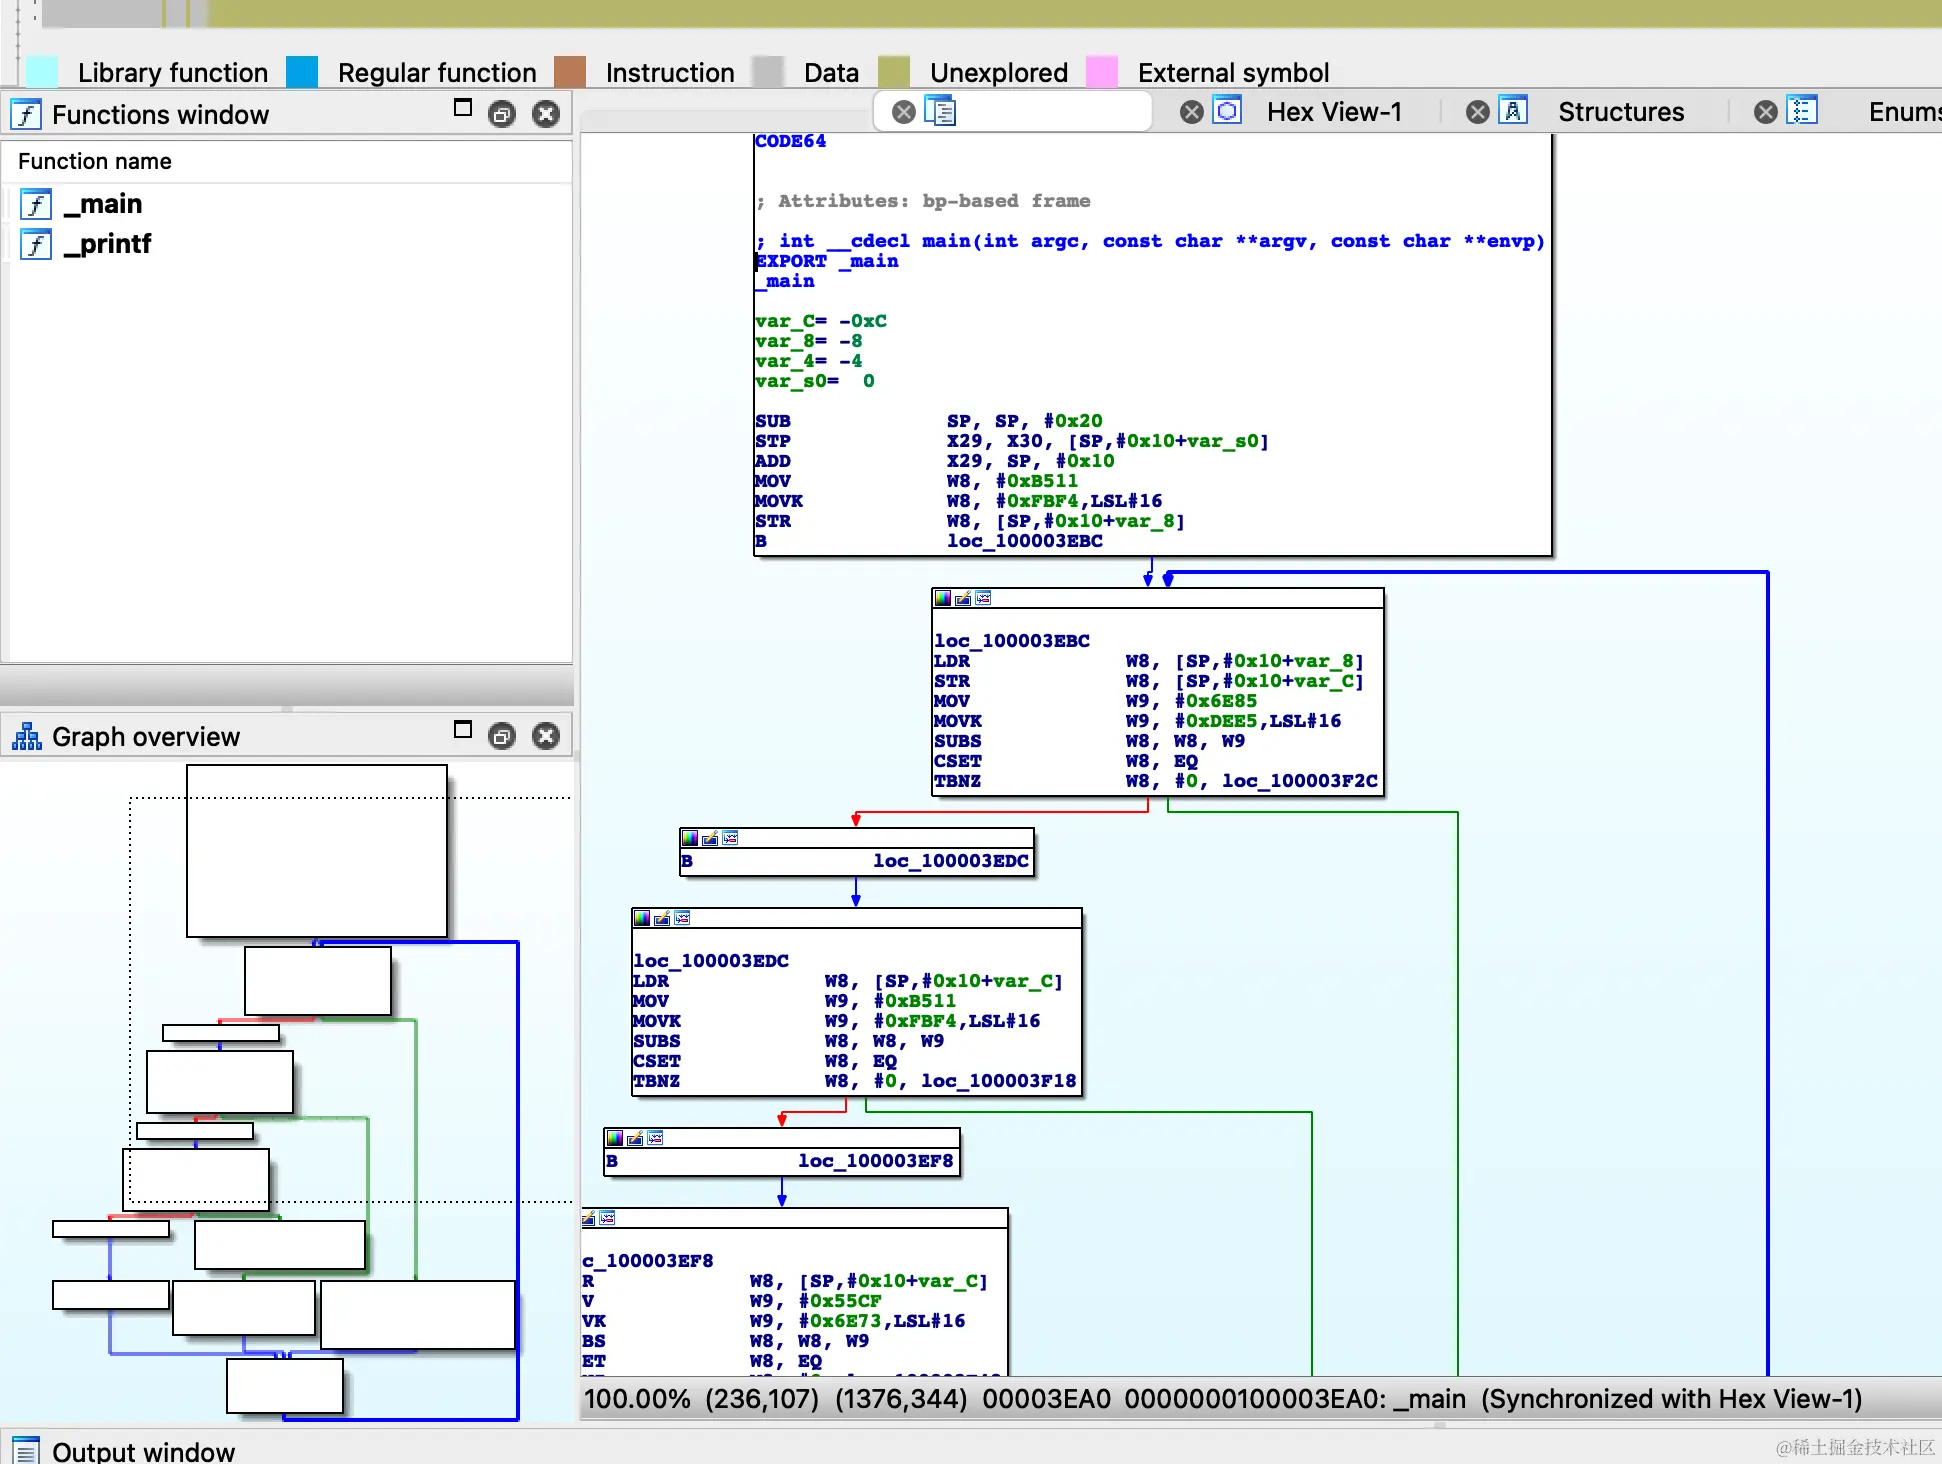
Task: Float the Functions window using its square button
Action: [462, 108]
